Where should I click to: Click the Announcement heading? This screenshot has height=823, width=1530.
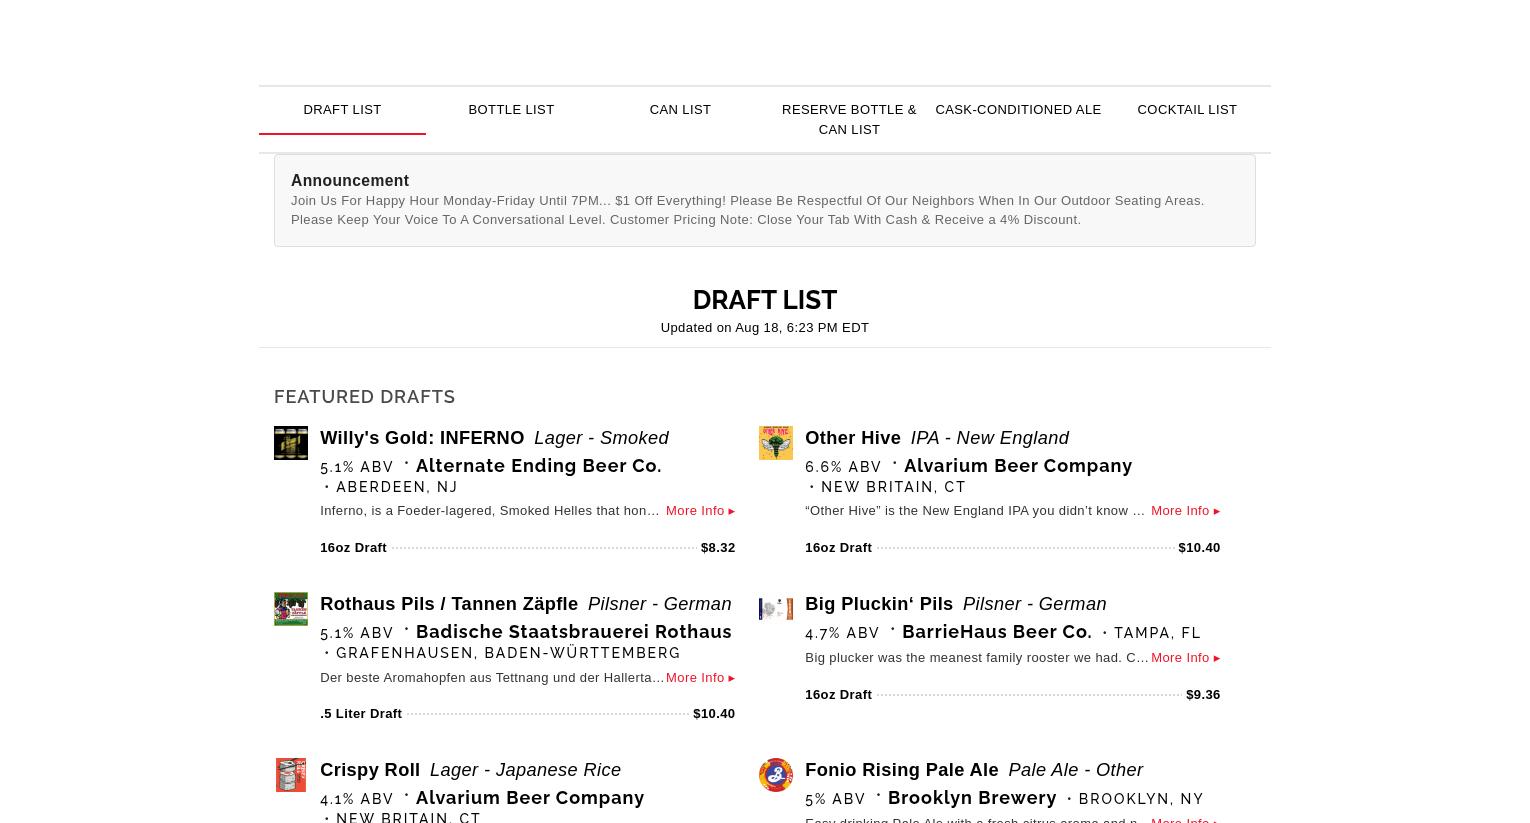(x=350, y=181)
